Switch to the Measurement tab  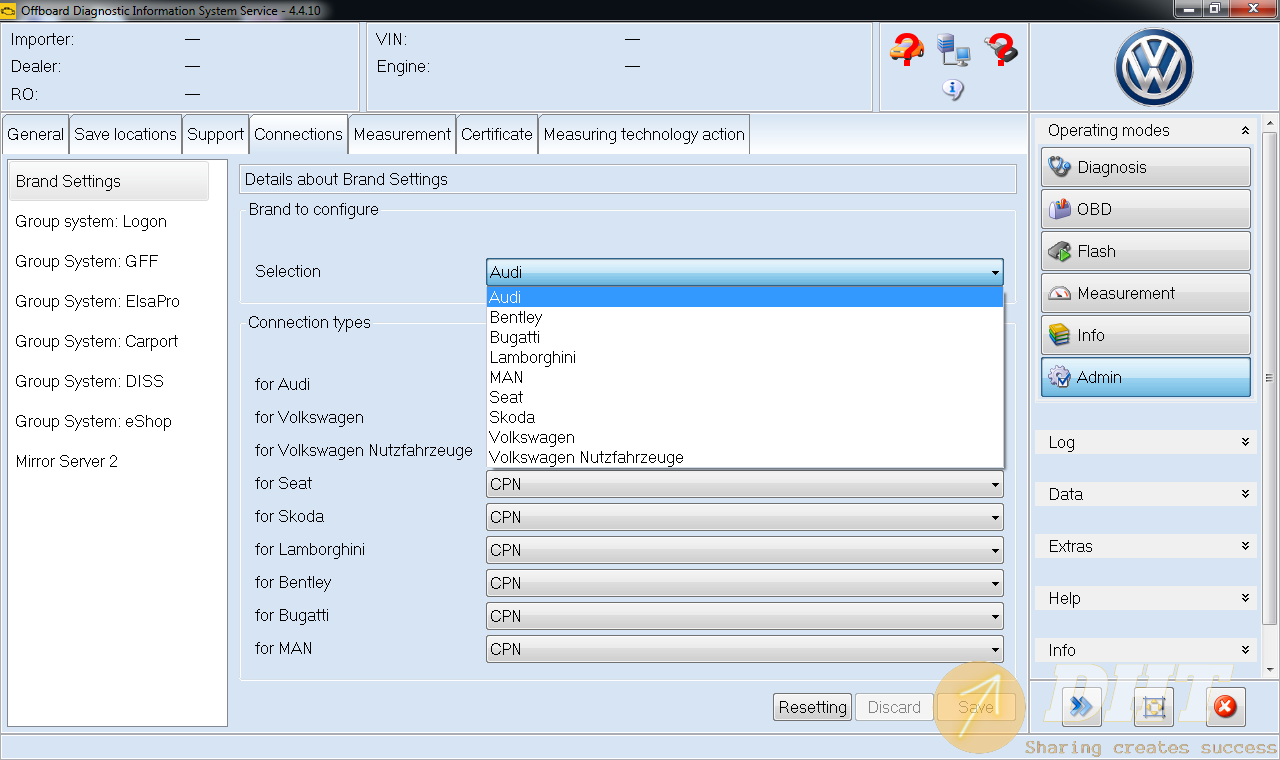click(402, 134)
